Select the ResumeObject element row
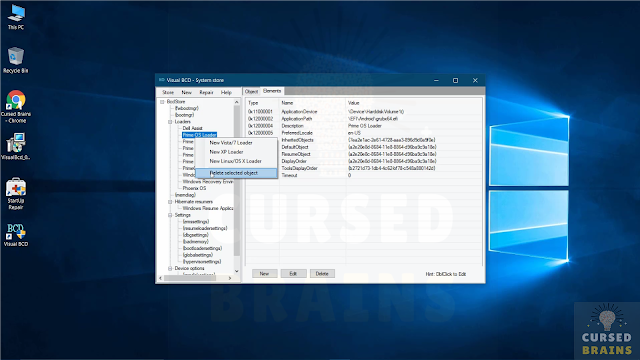The height and width of the screenshot is (360, 640). [364, 154]
